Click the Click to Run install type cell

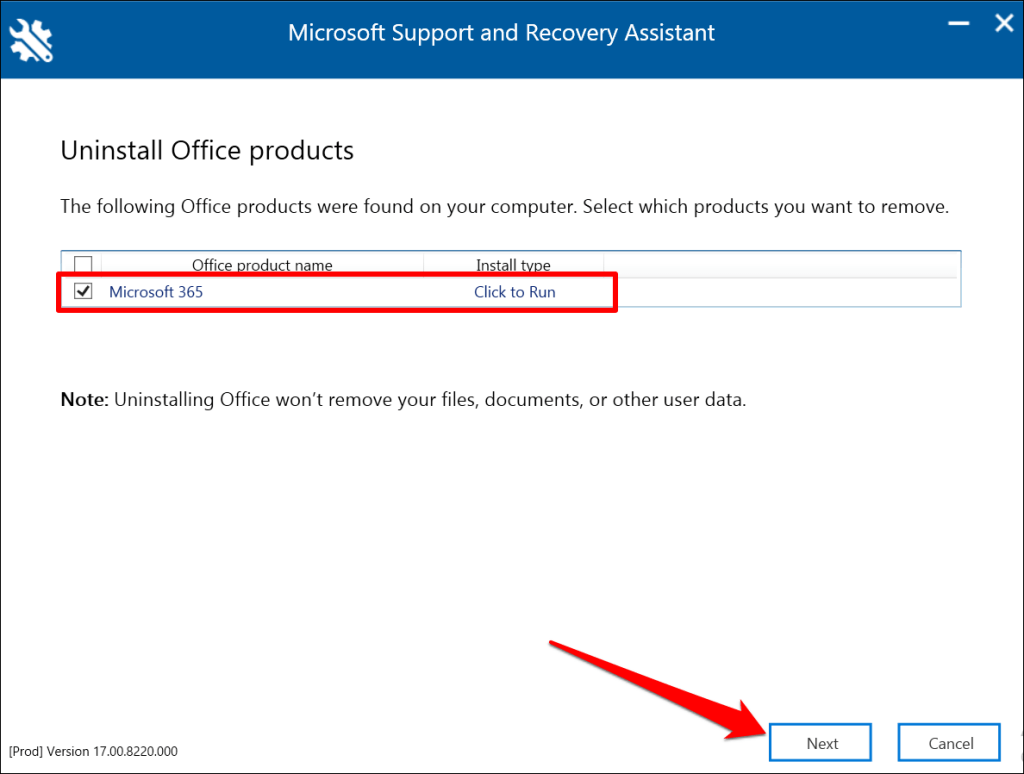pos(514,292)
